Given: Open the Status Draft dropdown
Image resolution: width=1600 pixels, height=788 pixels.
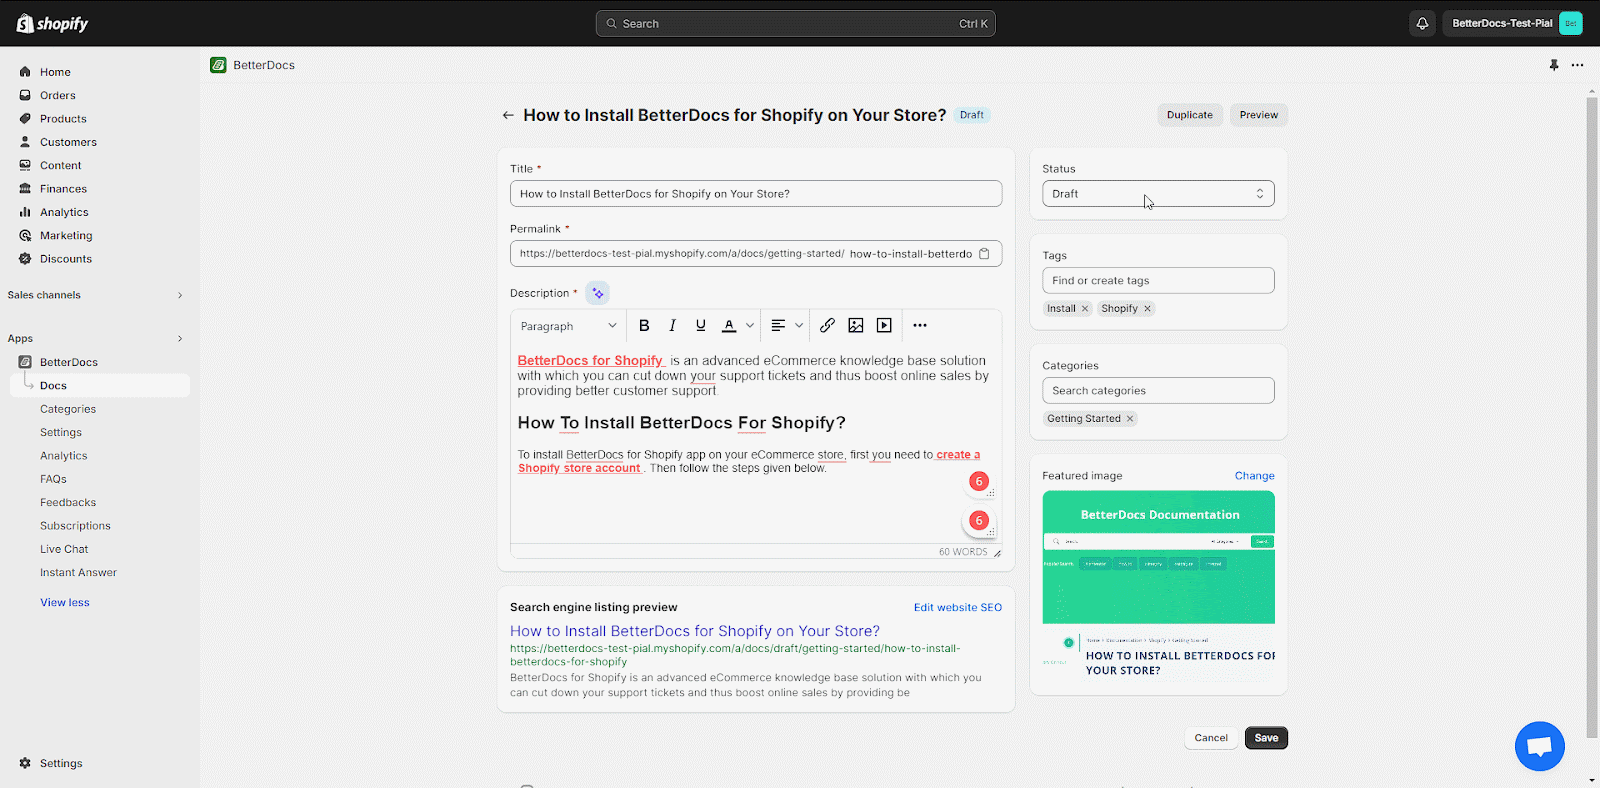Looking at the screenshot, I should click(1158, 194).
